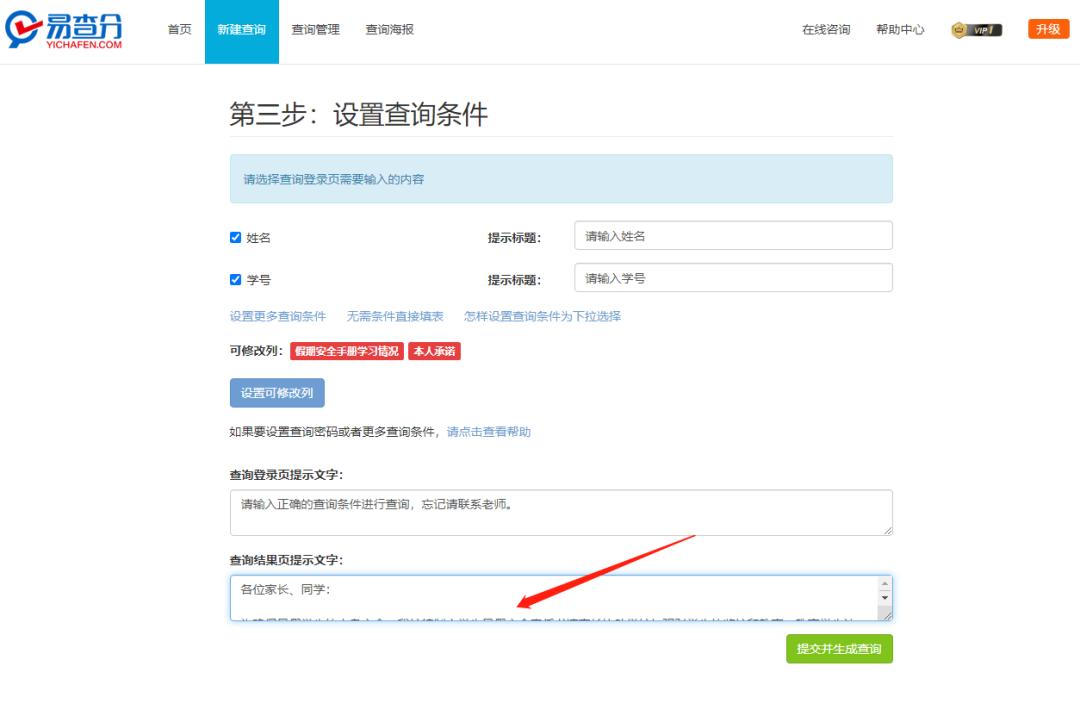
Task: Click the 请输入姓名 input field
Action: [734, 235]
